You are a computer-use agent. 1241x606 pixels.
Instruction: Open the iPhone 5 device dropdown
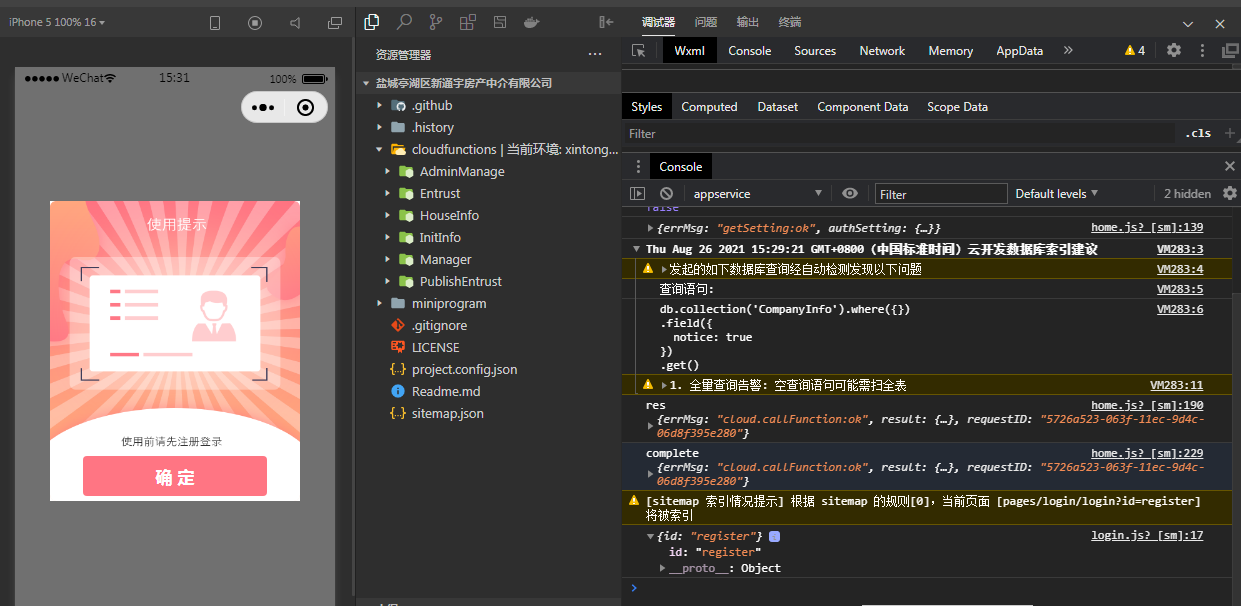click(x=57, y=22)
